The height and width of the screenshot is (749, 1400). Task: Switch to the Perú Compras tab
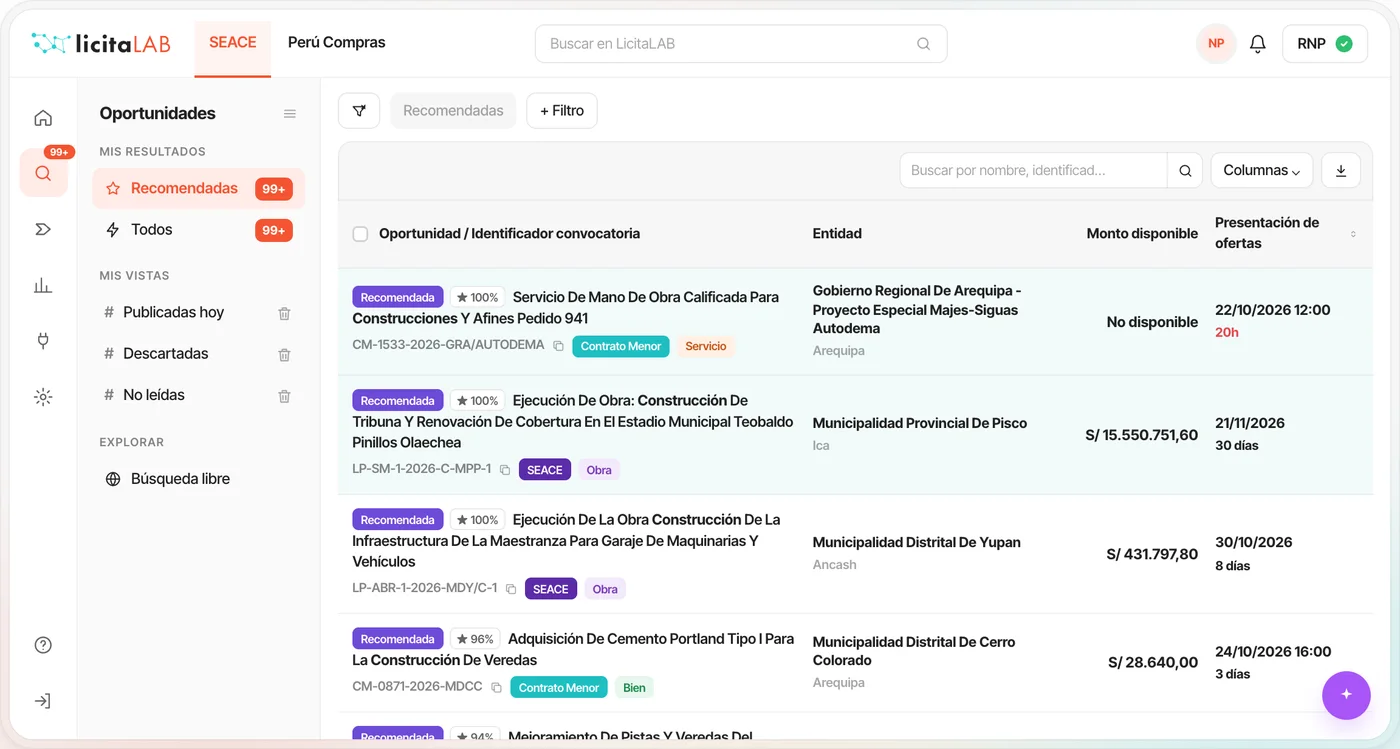[337, 42]
